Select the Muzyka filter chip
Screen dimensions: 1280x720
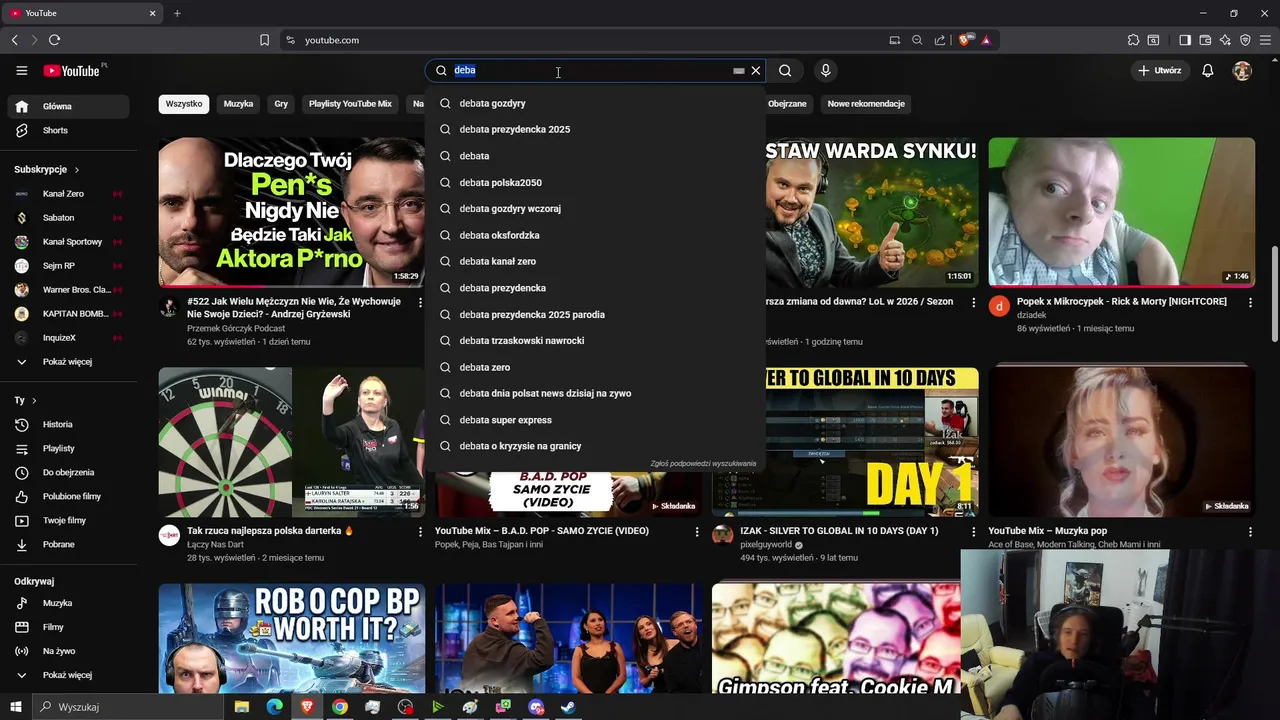tap(238, 104)
